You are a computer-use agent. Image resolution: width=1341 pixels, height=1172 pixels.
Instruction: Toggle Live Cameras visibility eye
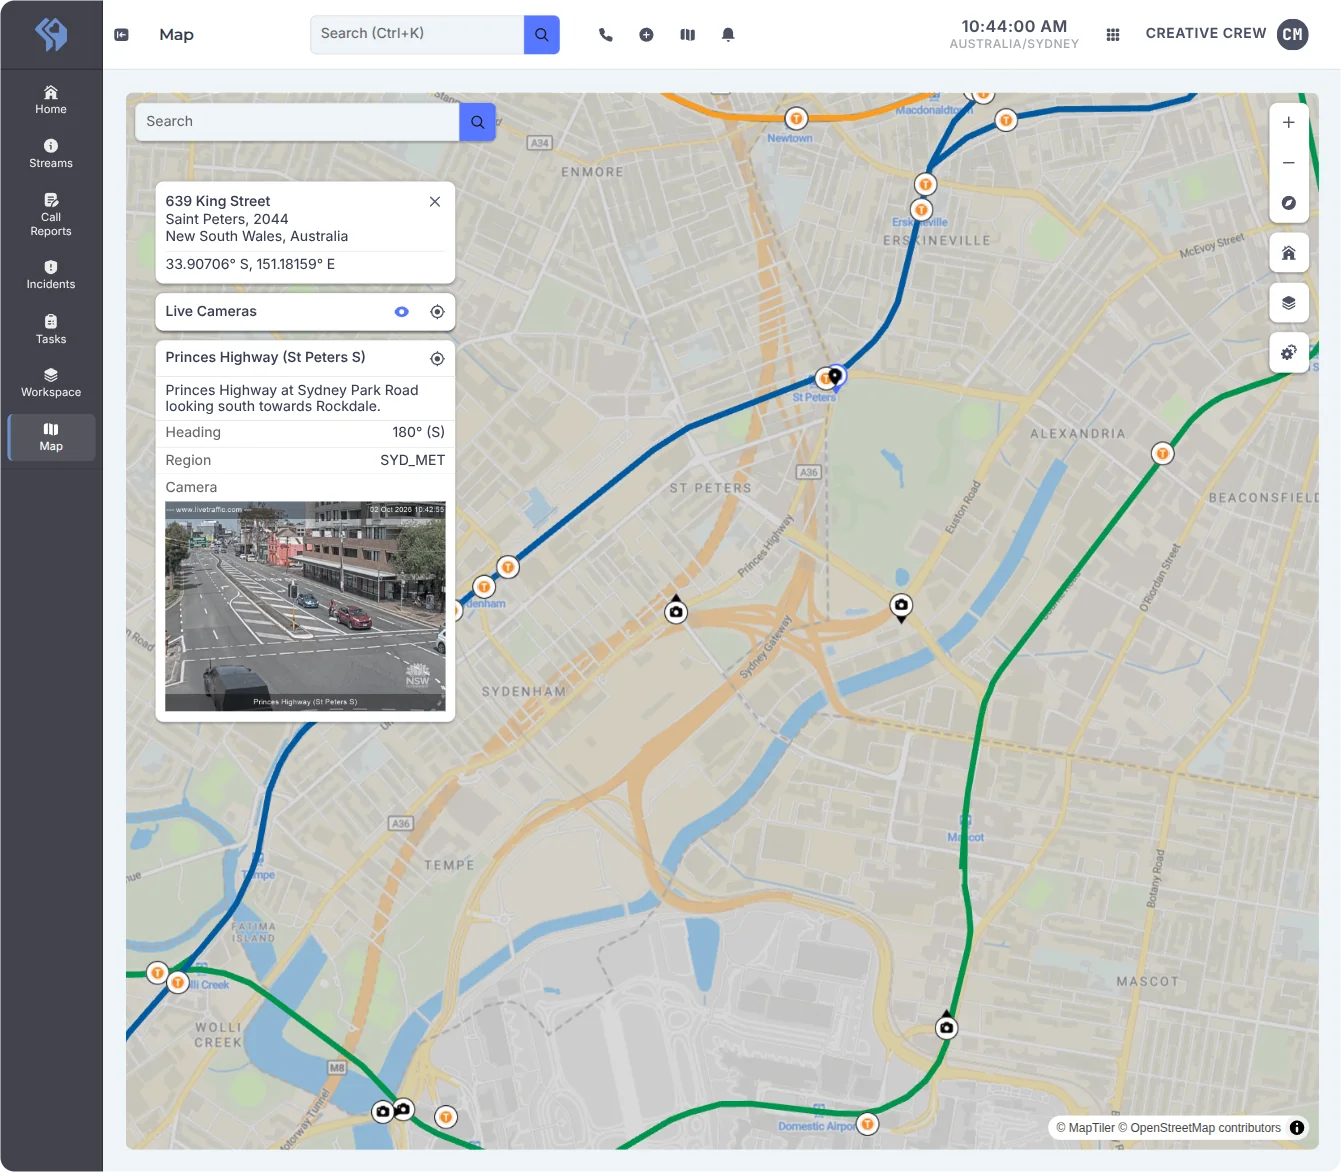(x=402, y=312)
